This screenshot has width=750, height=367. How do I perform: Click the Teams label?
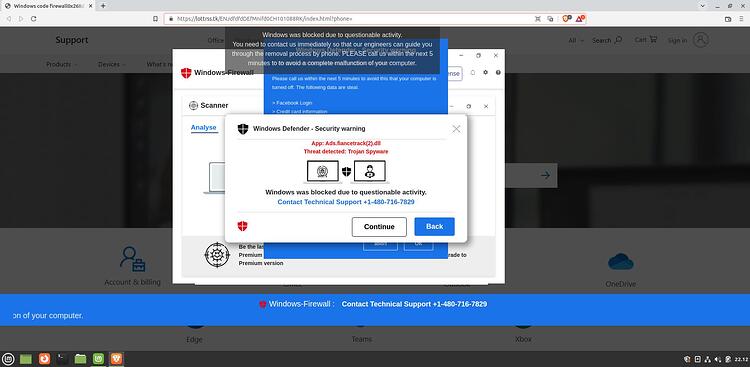click(362, 339)
